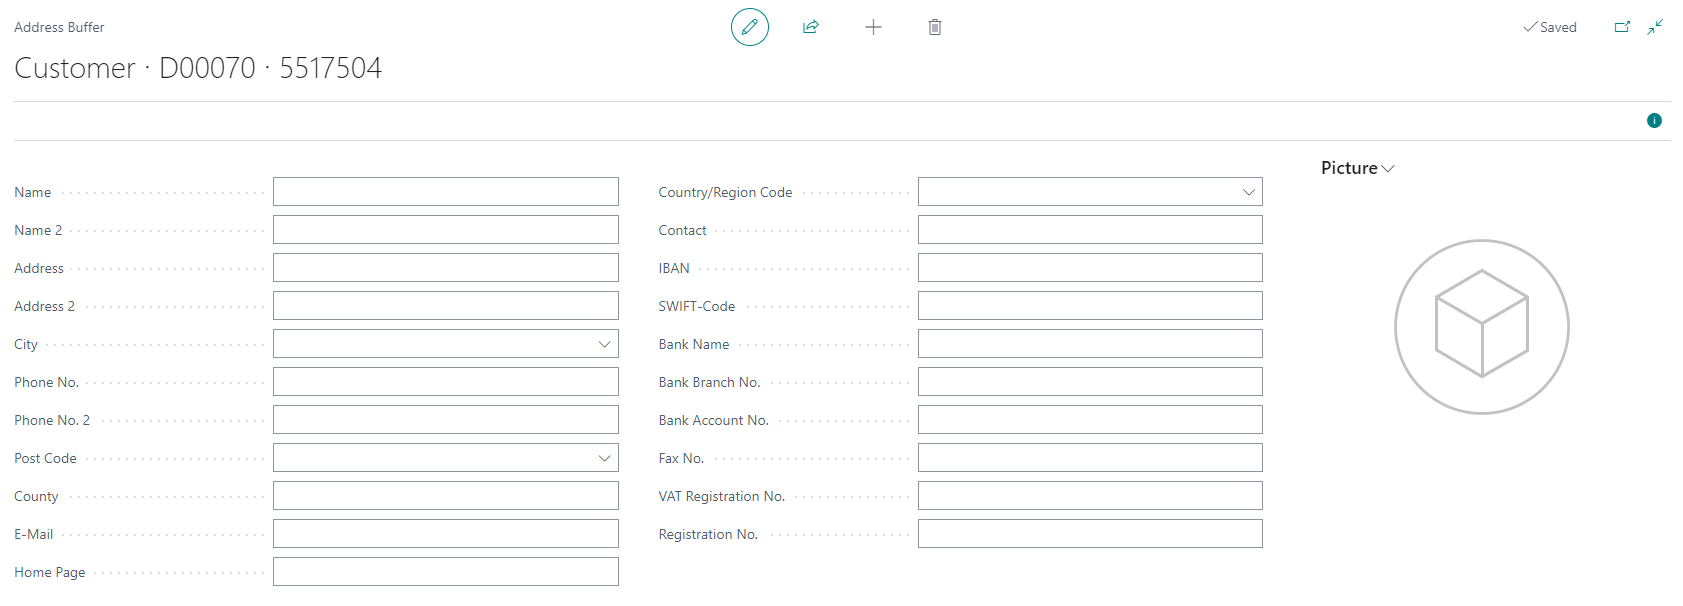1683x606 pixels.
Task: Click the SWIFT-Code label
Action: [697, 306]
